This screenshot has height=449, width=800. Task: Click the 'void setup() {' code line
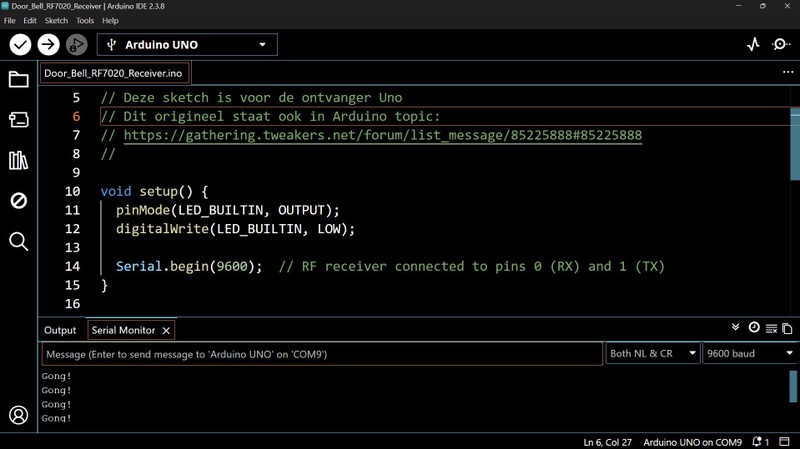pyautogui.click(x=154, y=191)
